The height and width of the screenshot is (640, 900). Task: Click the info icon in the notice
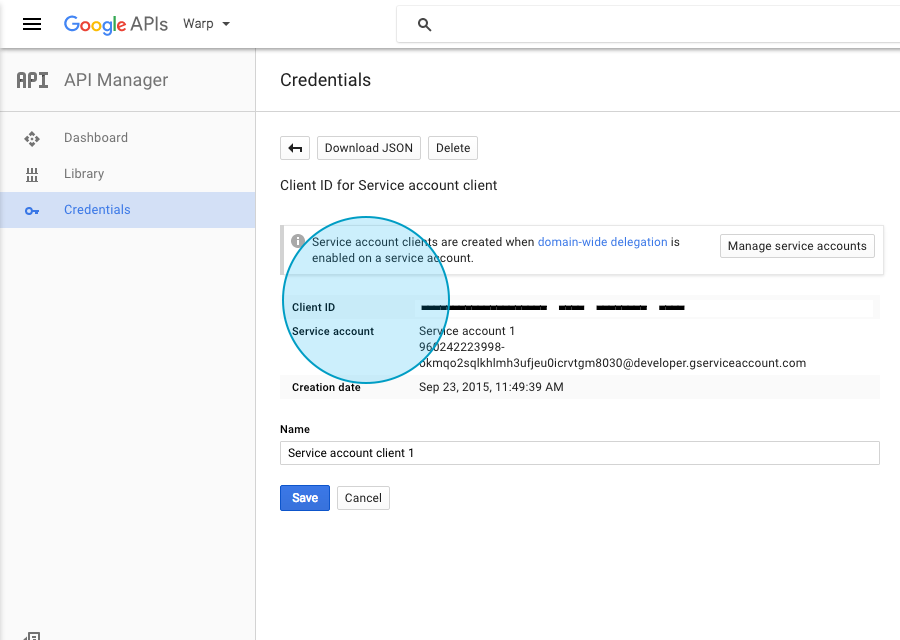(x=297, y=241)
